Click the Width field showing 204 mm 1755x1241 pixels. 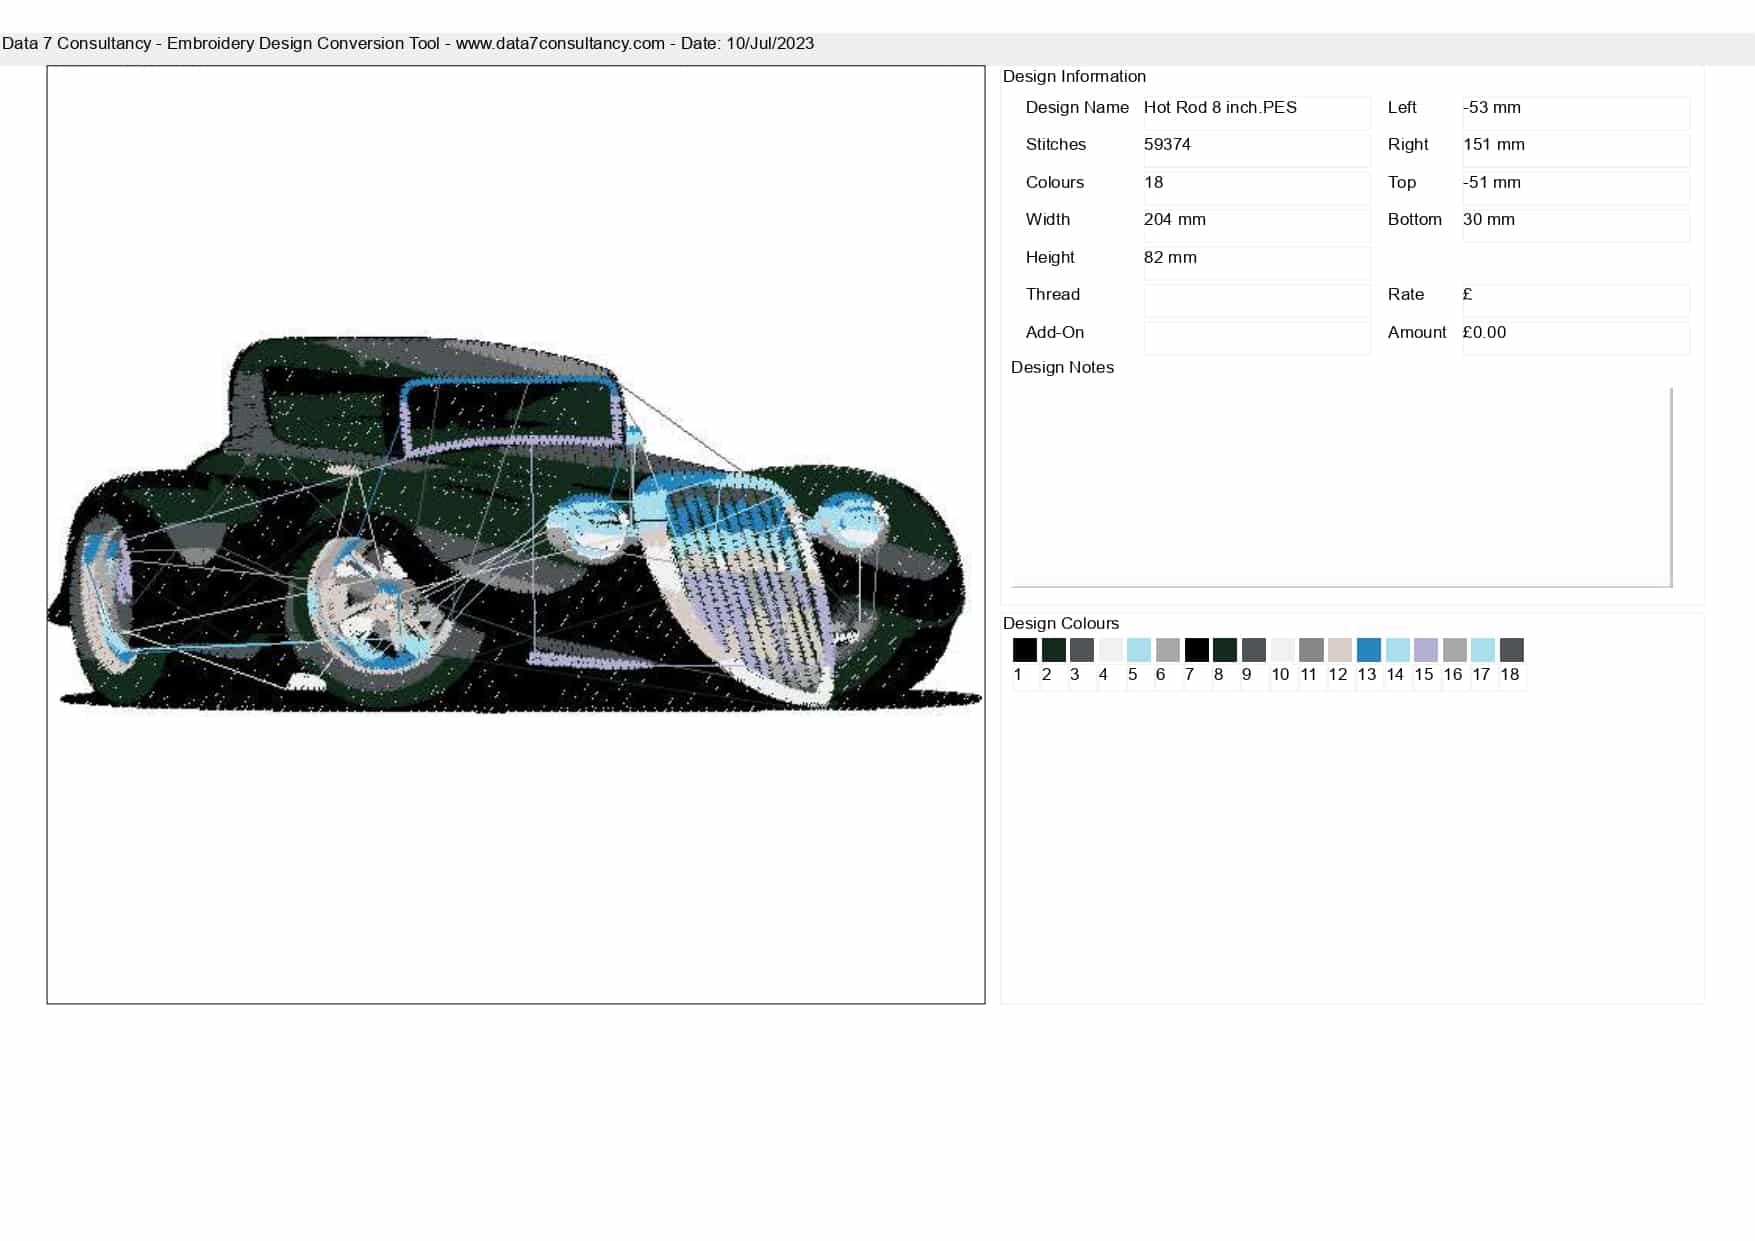point(1256,225)
